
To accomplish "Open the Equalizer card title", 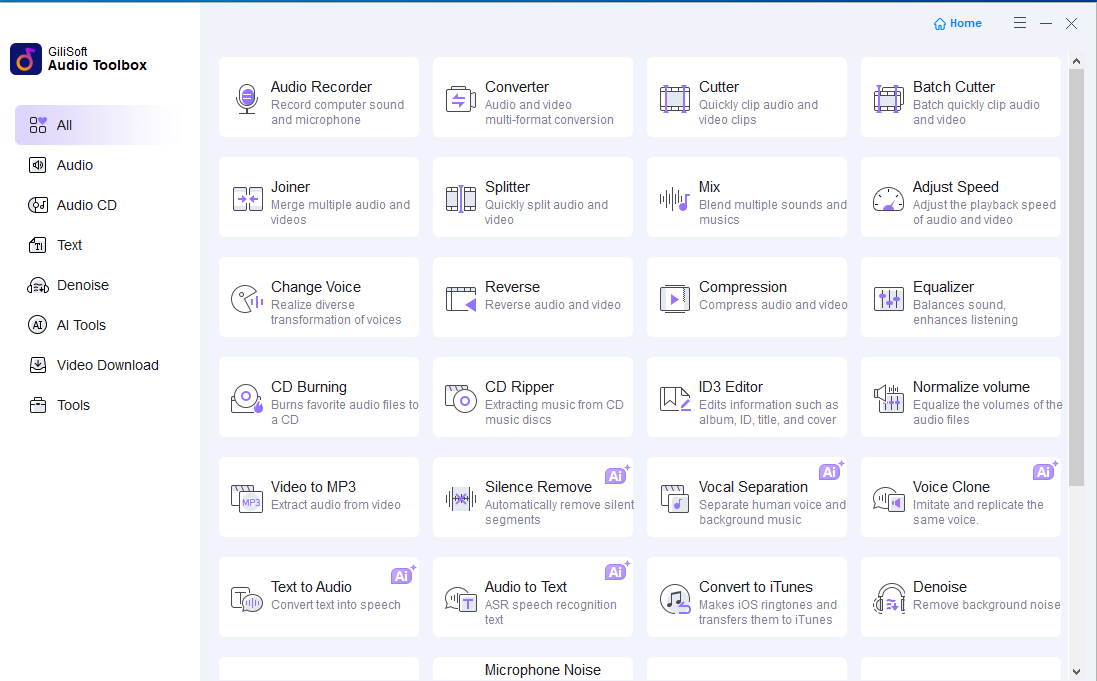I will point(943,287).
